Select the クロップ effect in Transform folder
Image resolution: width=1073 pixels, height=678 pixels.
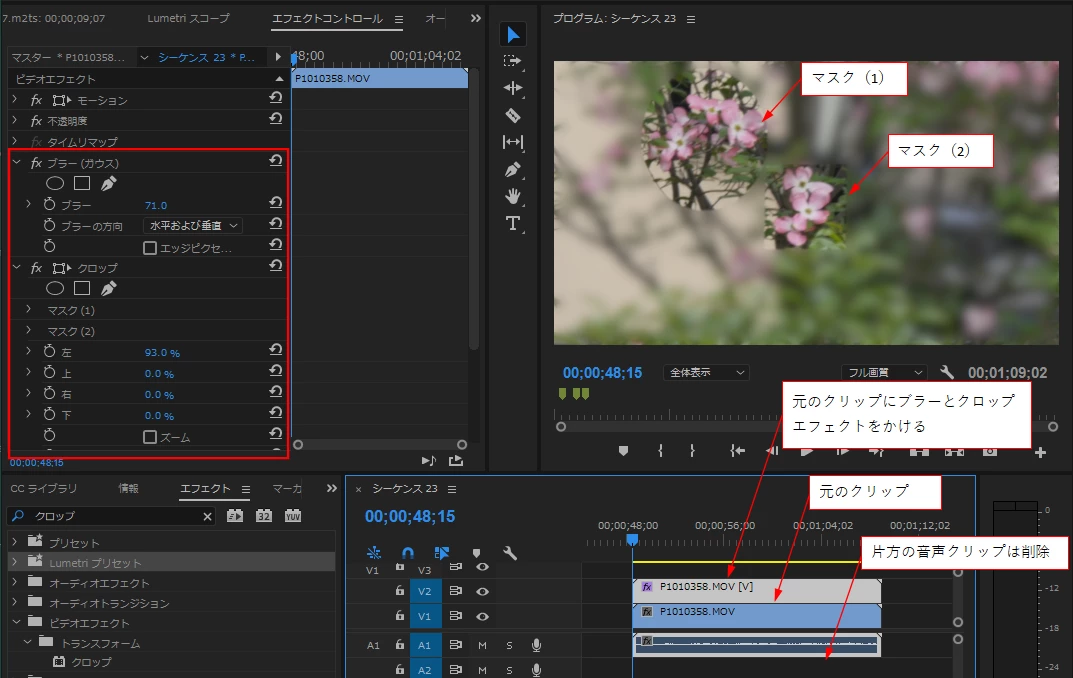click(91, 662)
